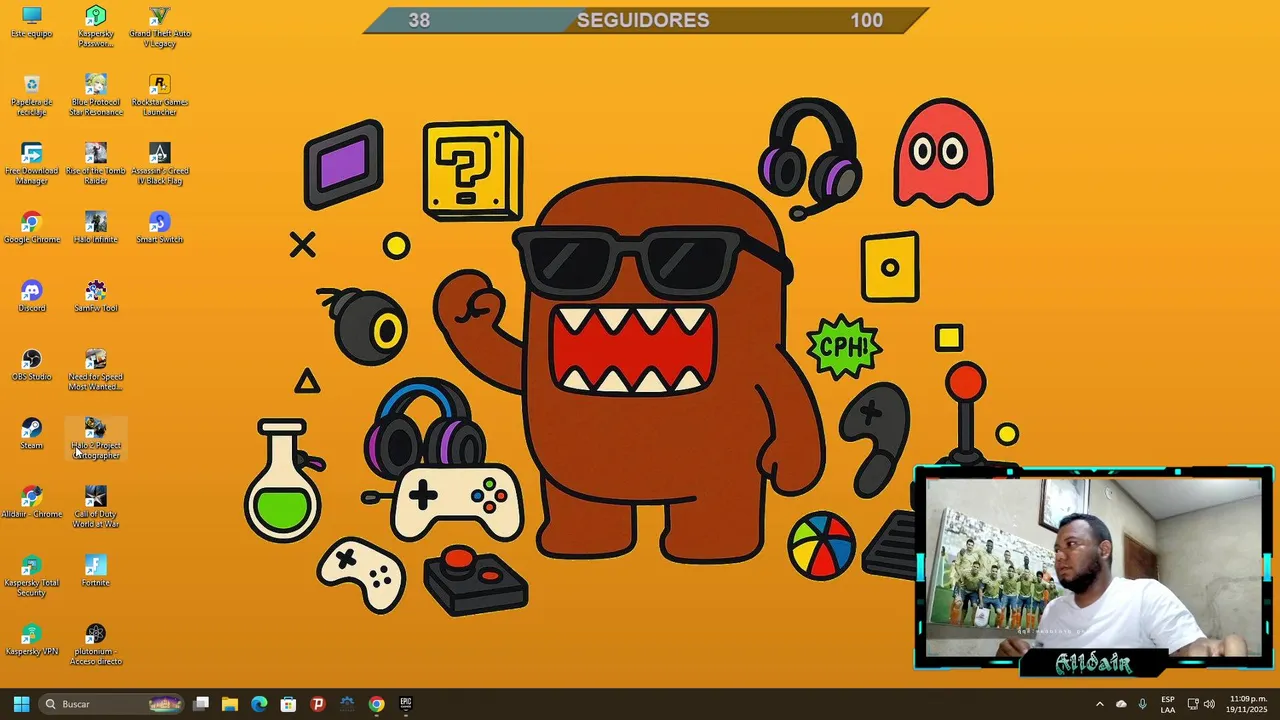Select Call of Duty World at War shortcut
Image resolution: width=1280 pixels, height=720 pixels.
click(95, 508)
